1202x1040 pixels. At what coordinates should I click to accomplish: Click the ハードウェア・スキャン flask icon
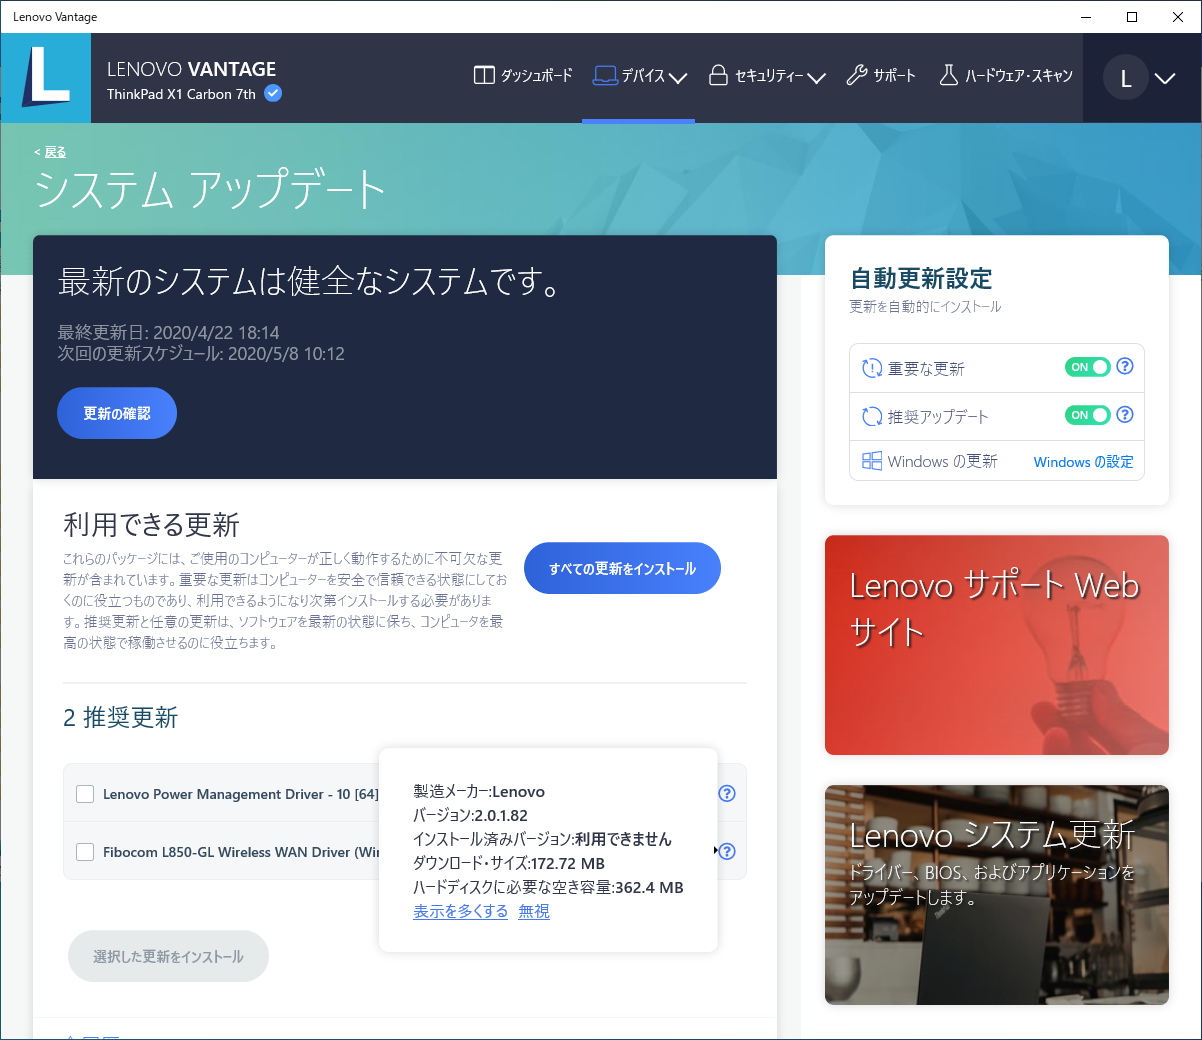pos(948,75)
